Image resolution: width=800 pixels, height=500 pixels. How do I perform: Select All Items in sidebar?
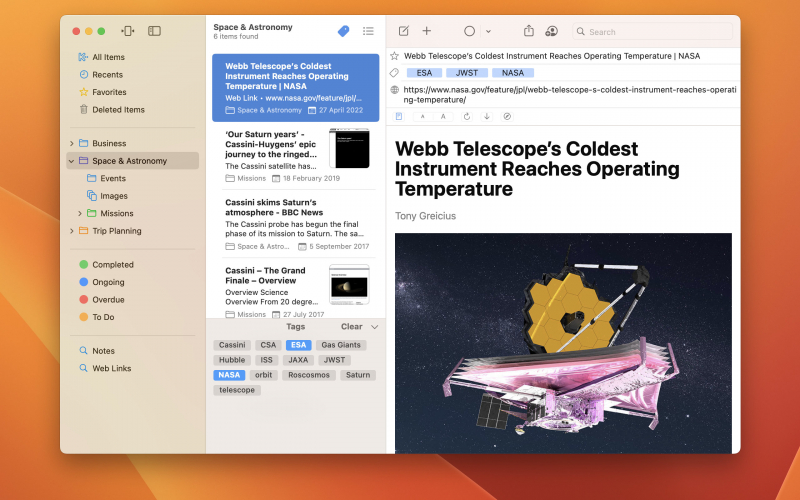[x=109, y=57]
